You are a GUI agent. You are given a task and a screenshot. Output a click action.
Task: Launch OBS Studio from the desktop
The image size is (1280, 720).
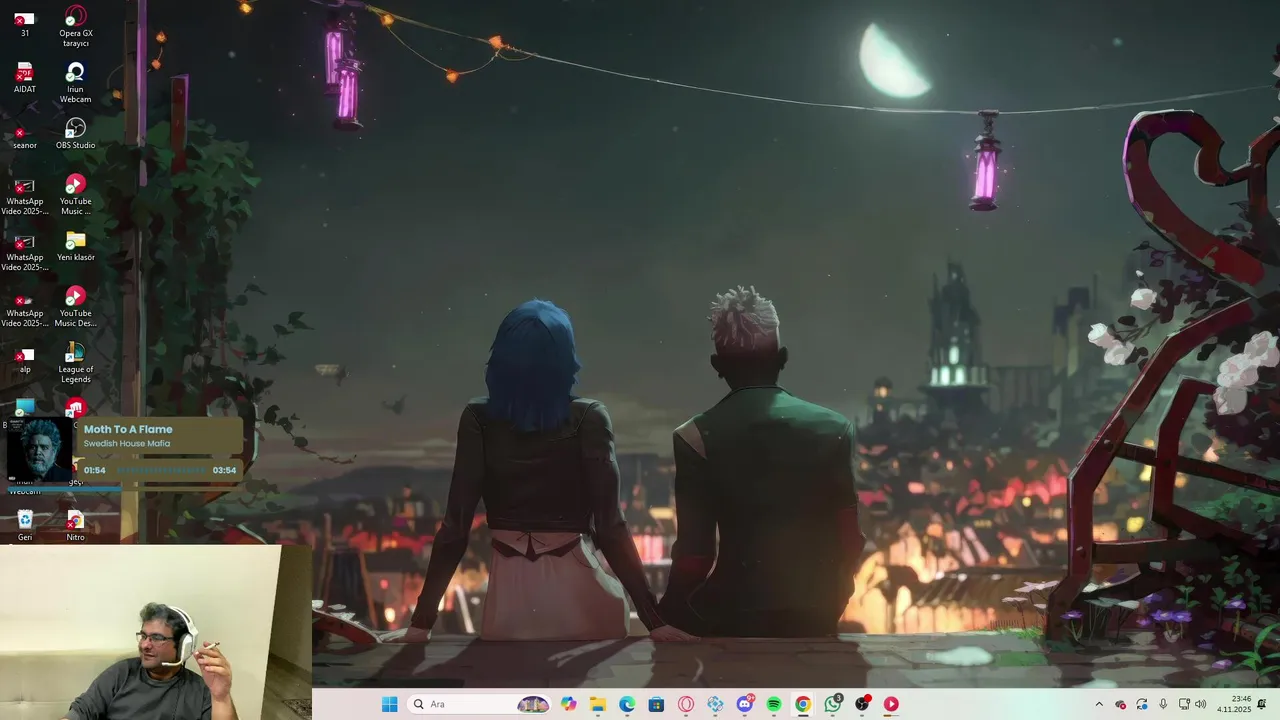pos(75,133)
